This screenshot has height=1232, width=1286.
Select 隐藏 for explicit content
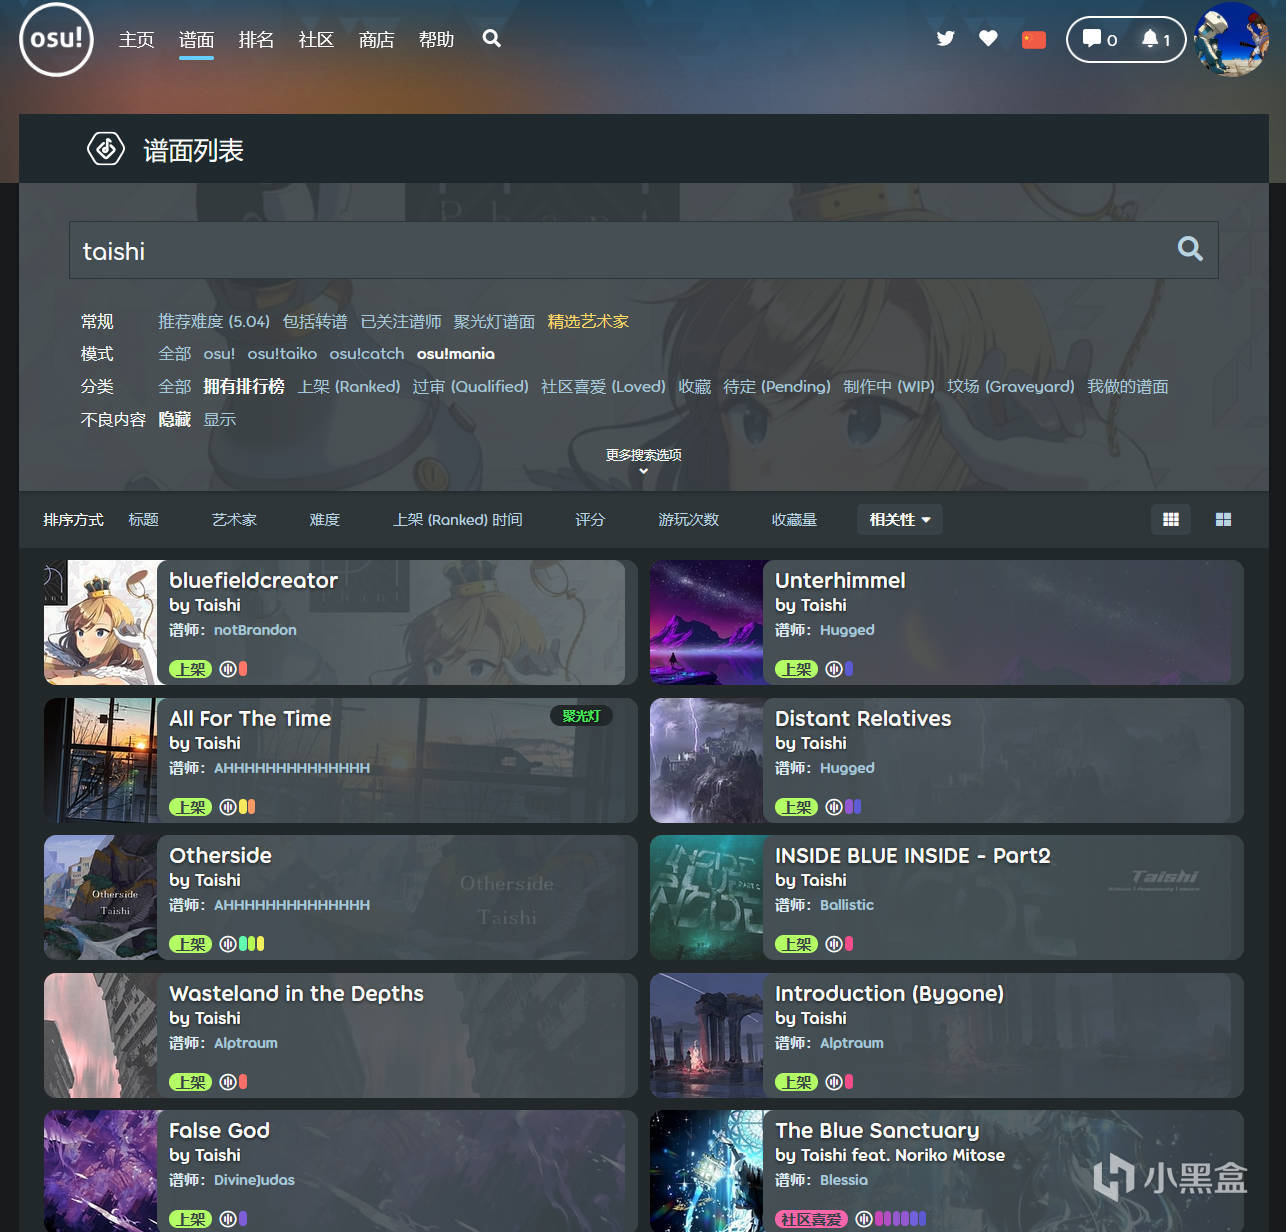(x=174, y=419)
